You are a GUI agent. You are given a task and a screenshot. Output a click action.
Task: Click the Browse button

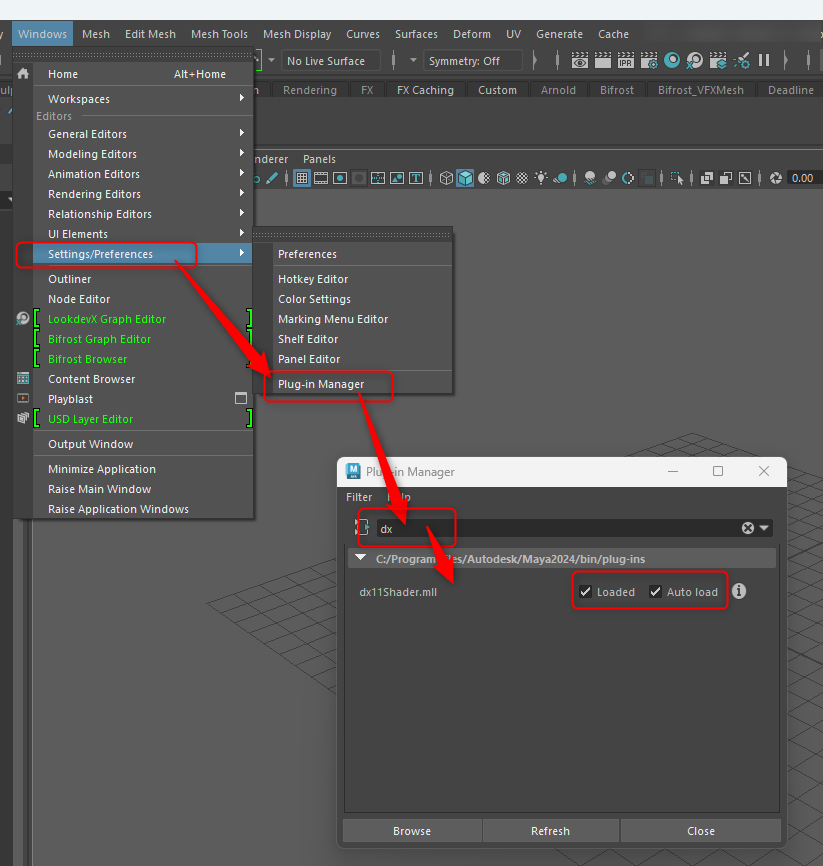point(412,831)
